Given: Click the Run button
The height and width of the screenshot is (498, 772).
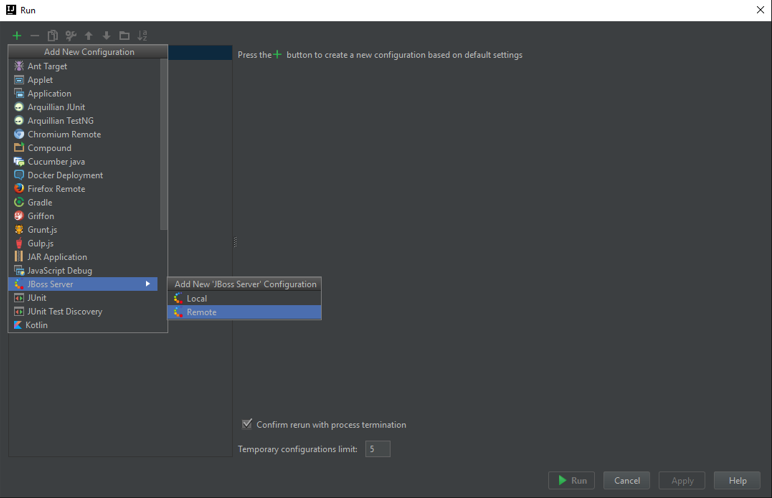Looking at the screenshot, I should click(x=571, y=480).
